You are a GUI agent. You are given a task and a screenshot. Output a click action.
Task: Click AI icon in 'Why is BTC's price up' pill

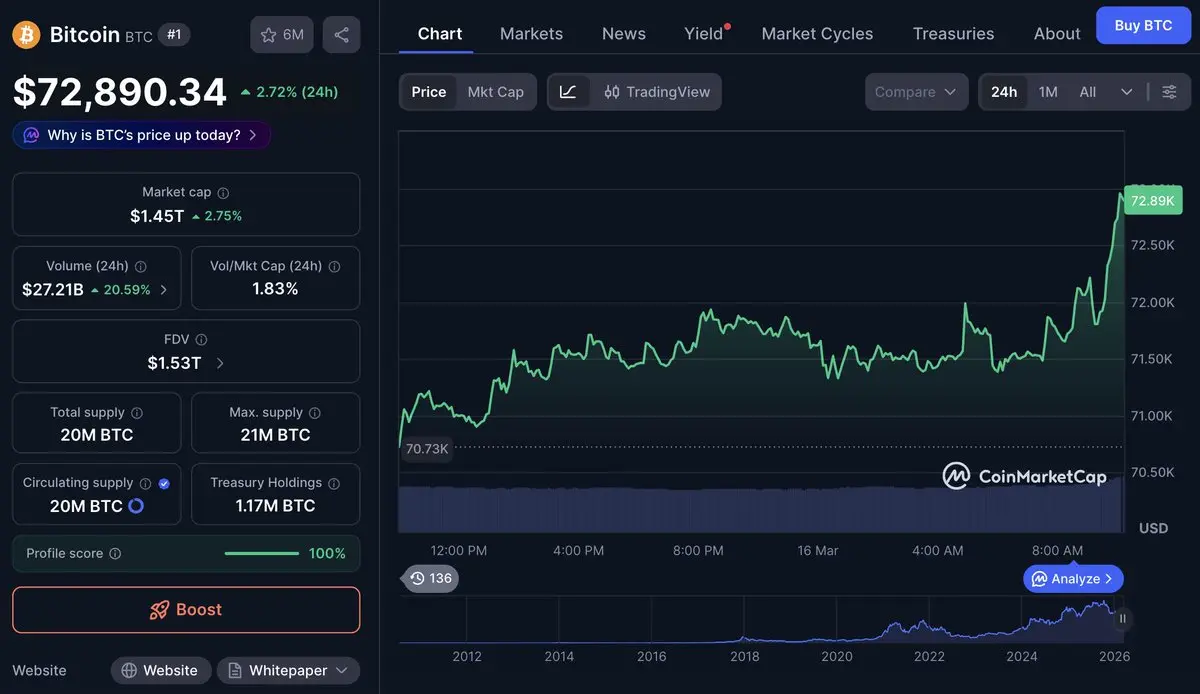point(31,135)
